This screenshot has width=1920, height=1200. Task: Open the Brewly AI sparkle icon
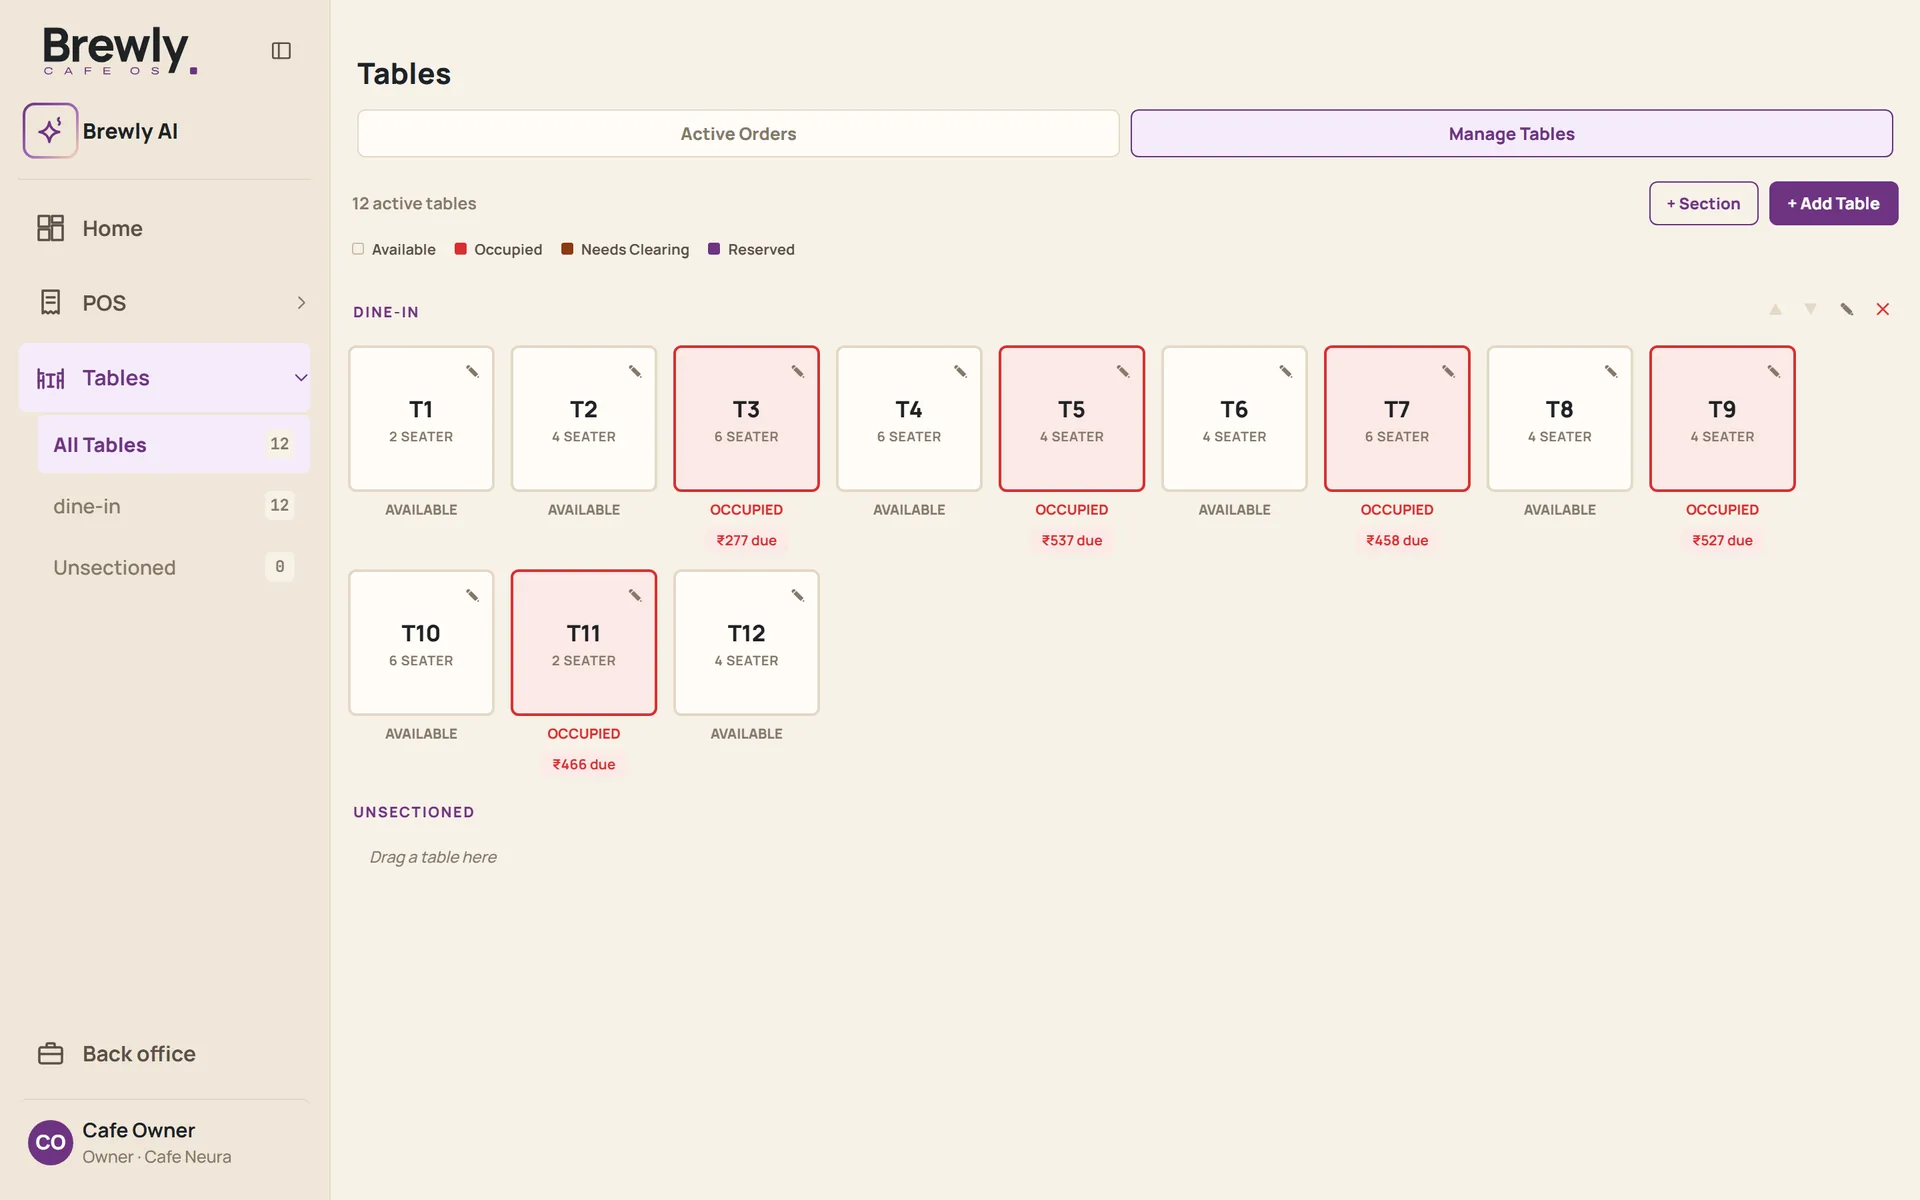pyautogui.click(x=50, y=131)
